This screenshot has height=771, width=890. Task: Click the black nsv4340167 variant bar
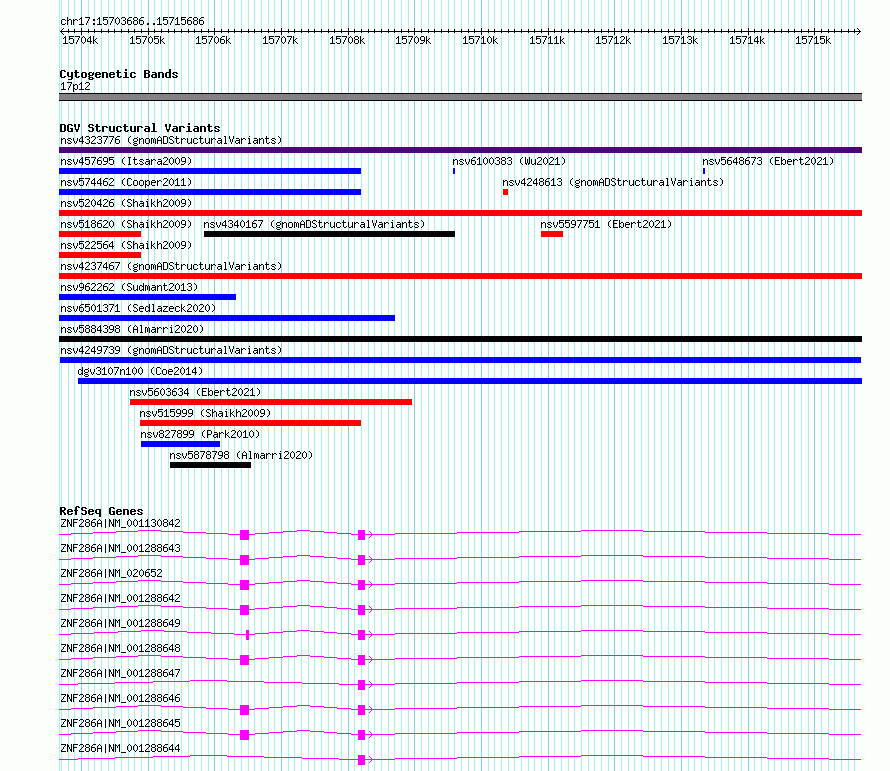point(329,234)
